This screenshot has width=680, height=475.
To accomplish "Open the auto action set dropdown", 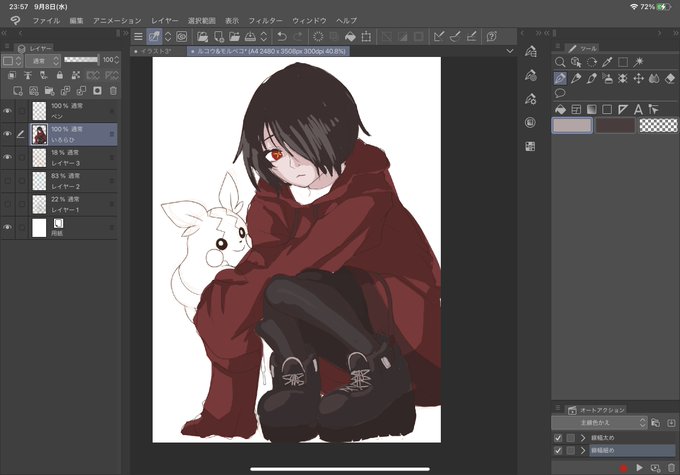I will coord(599,423).
